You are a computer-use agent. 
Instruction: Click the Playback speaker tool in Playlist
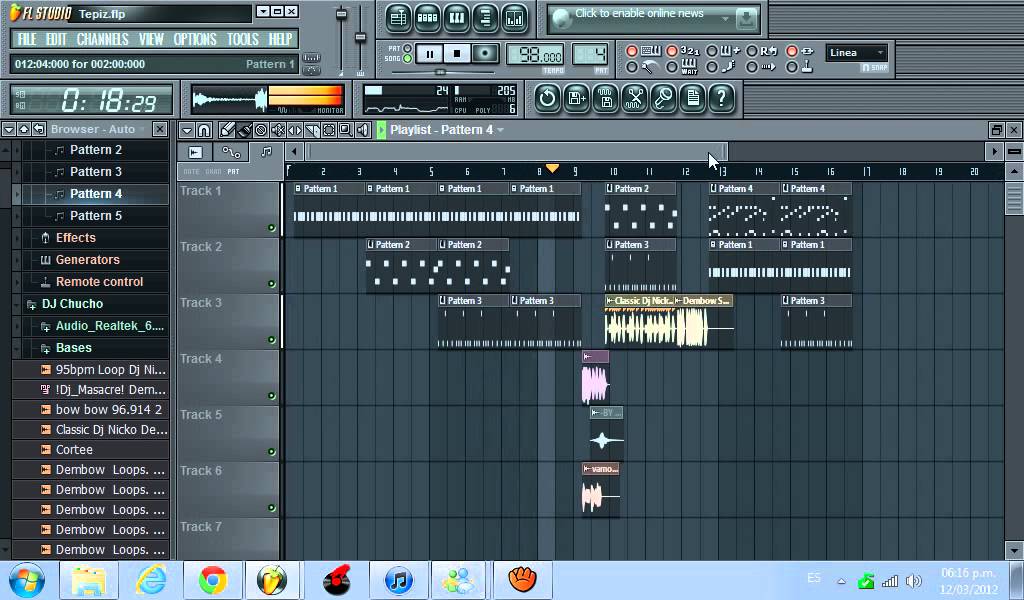[x=363, y=130]
